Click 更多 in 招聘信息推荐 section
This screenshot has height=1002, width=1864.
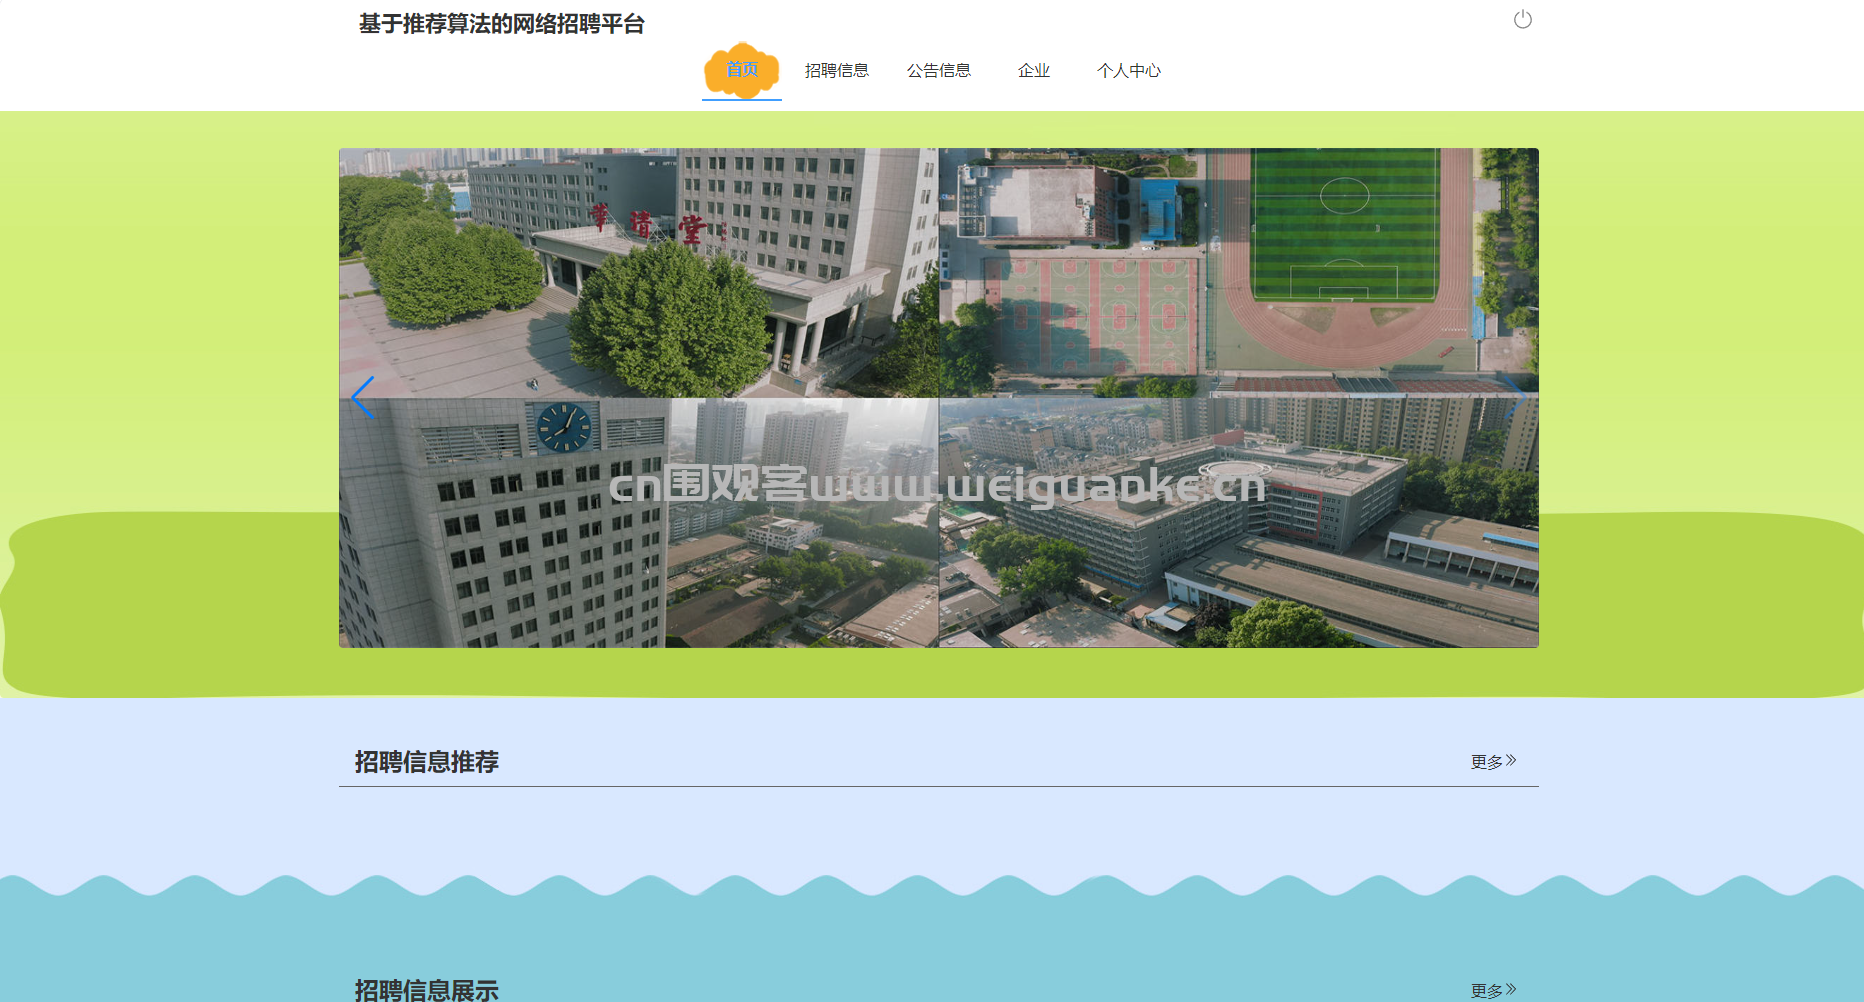pyautogui.click(x=1486, y=762)
